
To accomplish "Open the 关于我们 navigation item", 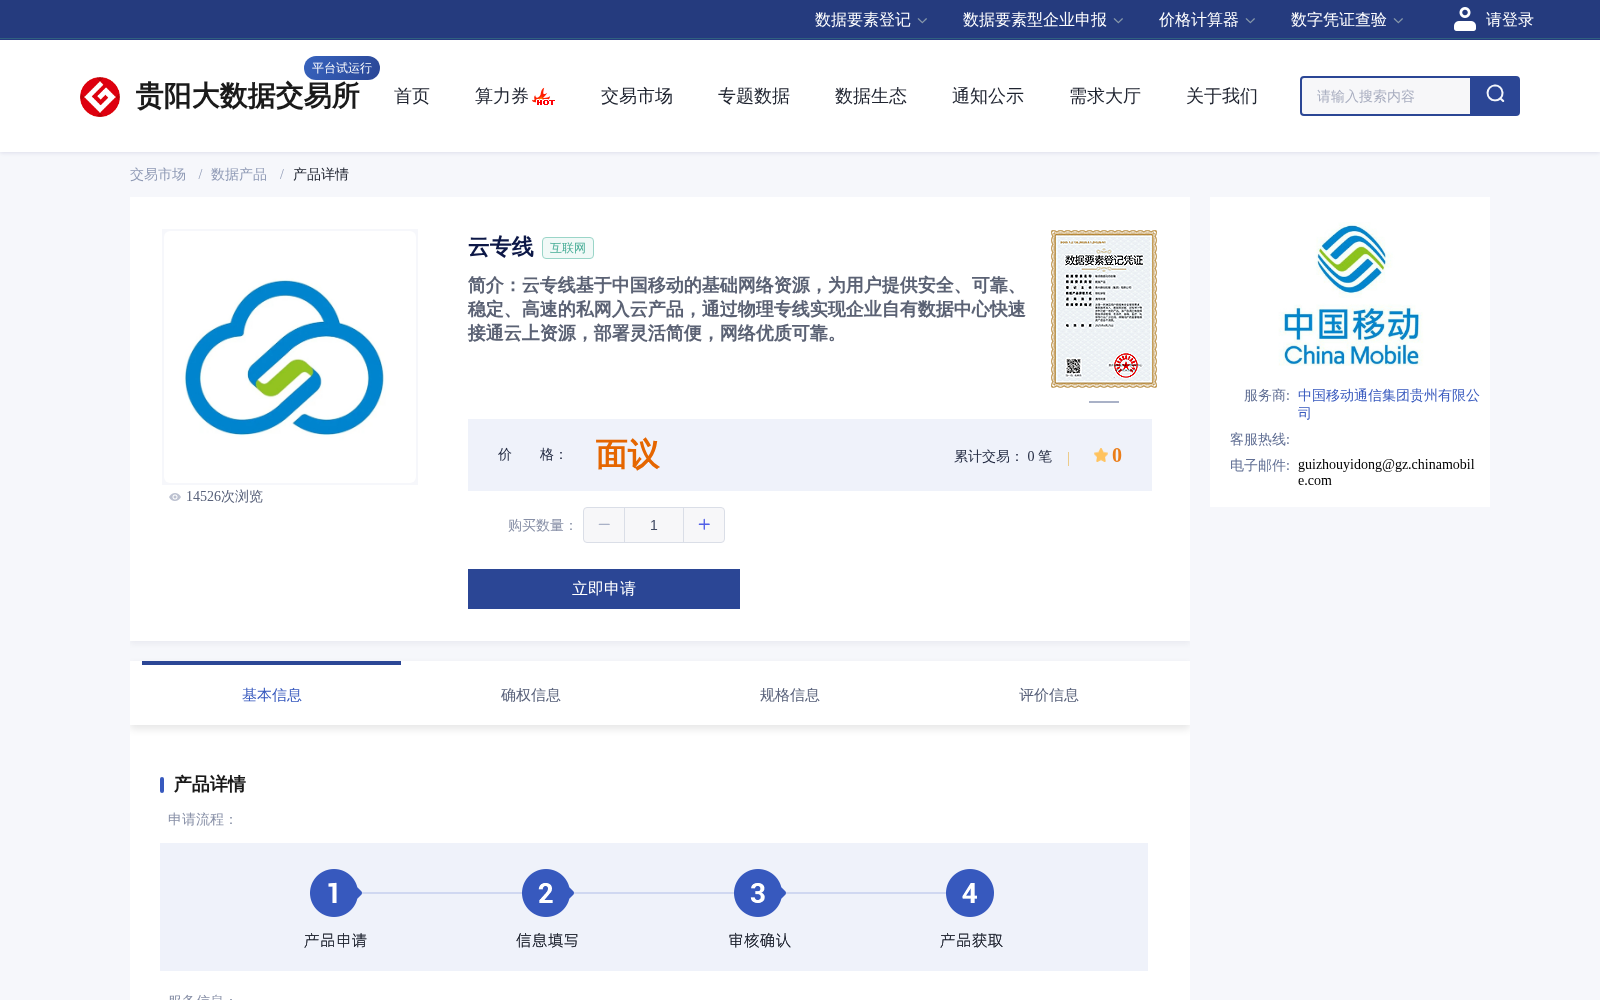I will 1222,96.
